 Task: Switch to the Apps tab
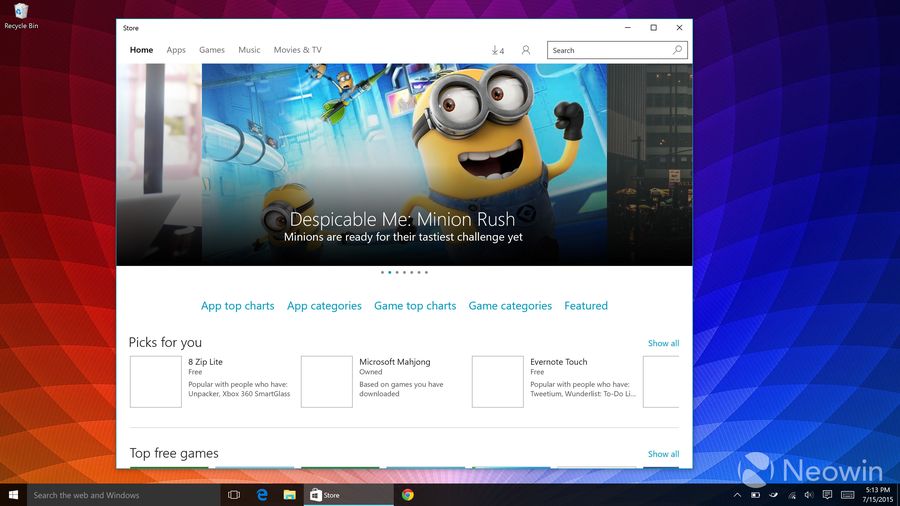(176, 50)
